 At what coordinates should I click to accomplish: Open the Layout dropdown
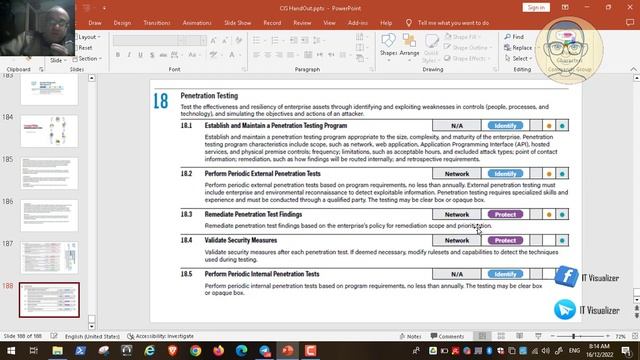point(88,37)
